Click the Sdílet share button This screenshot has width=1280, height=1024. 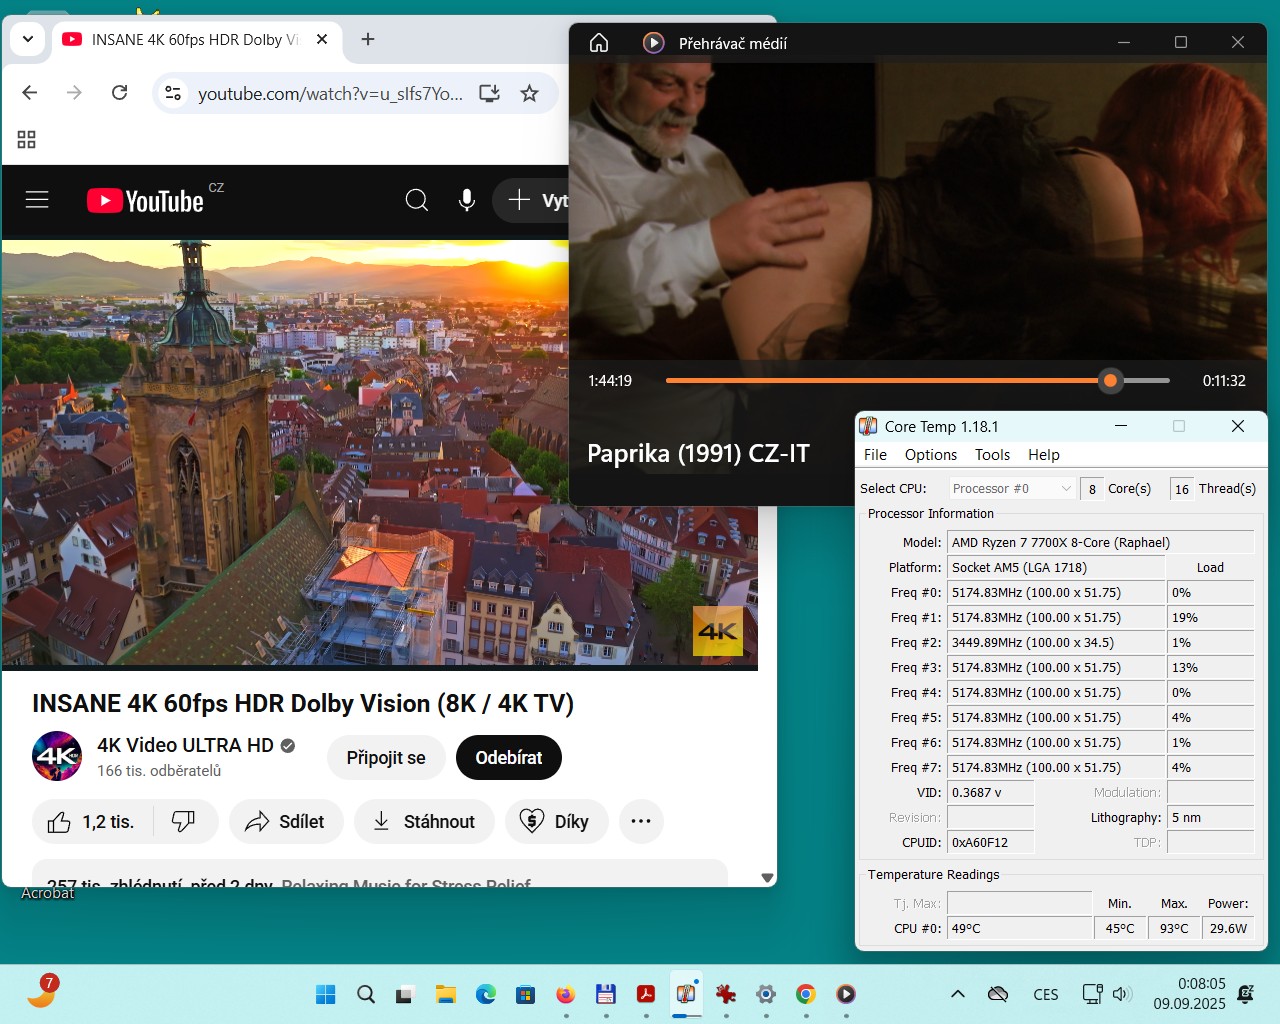pyautogui.click(x=286, y=821)
